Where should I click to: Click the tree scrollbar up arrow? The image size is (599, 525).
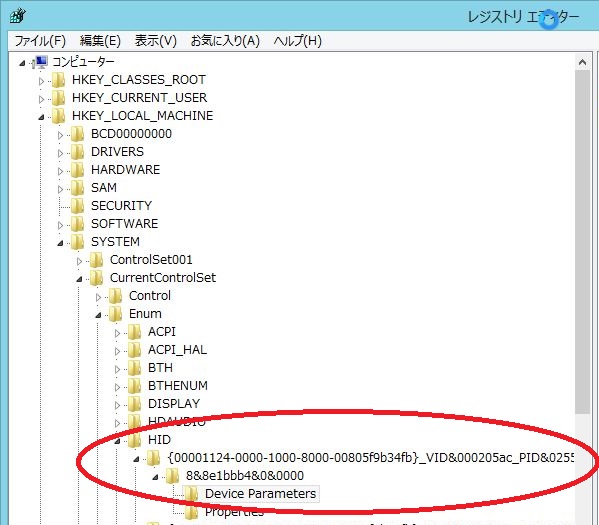(582, 62)
